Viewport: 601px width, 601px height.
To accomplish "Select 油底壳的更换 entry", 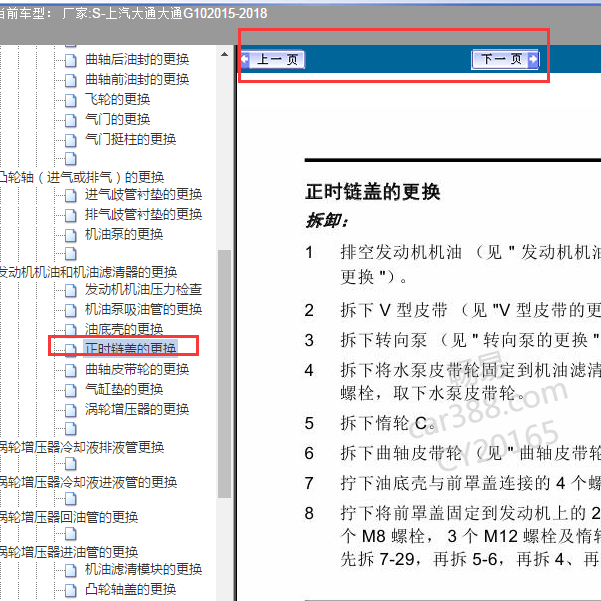I will [124, 329].
